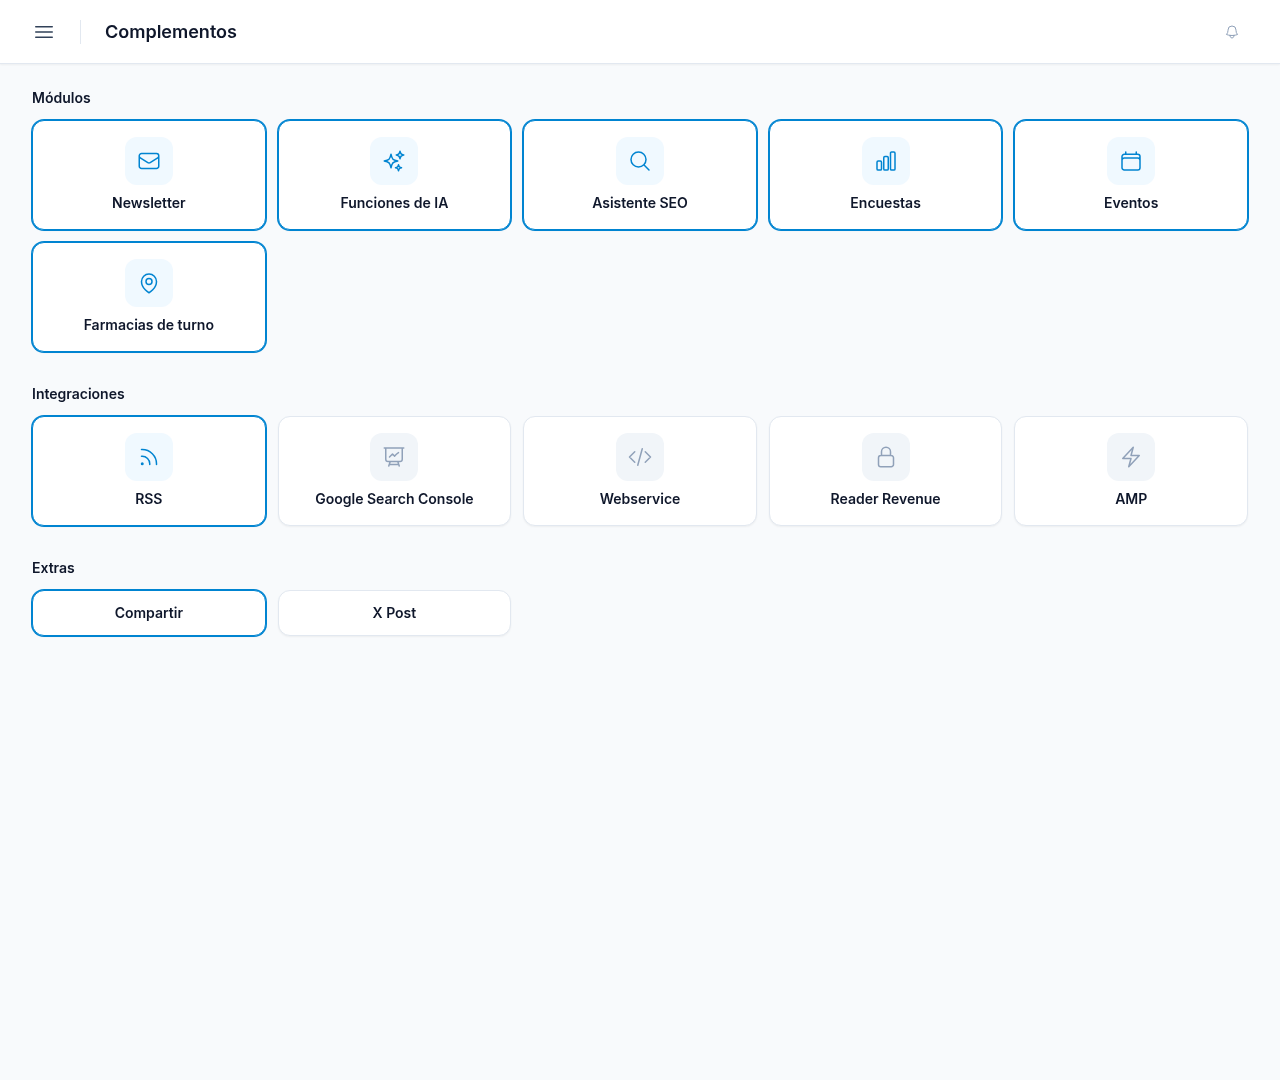
Task: Click the Asistente SEO magnifier icon
Action: tap(640, 161)
